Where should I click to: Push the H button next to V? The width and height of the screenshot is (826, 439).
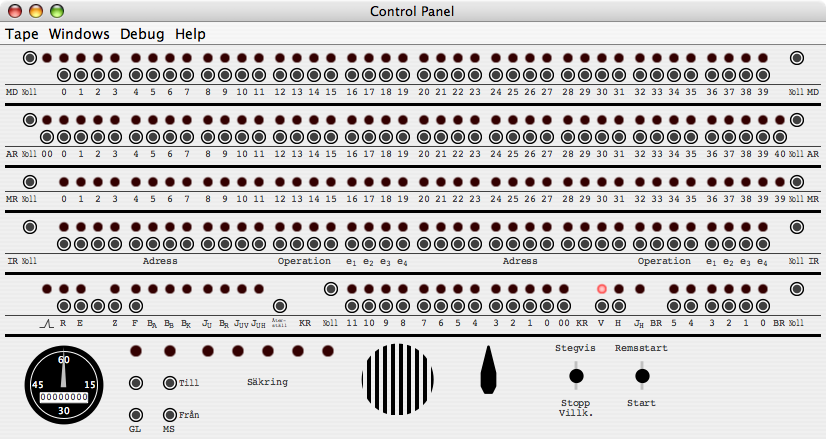pos(619,306)
